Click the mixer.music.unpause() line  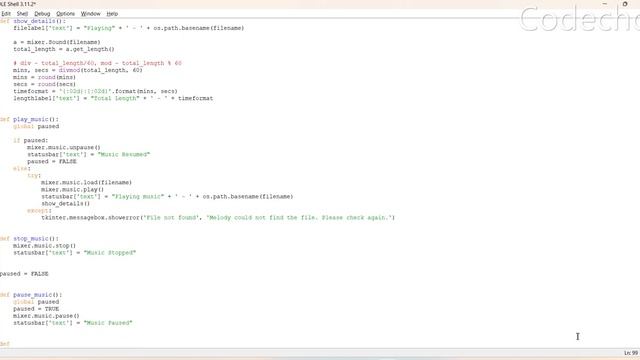click(64, 147)
